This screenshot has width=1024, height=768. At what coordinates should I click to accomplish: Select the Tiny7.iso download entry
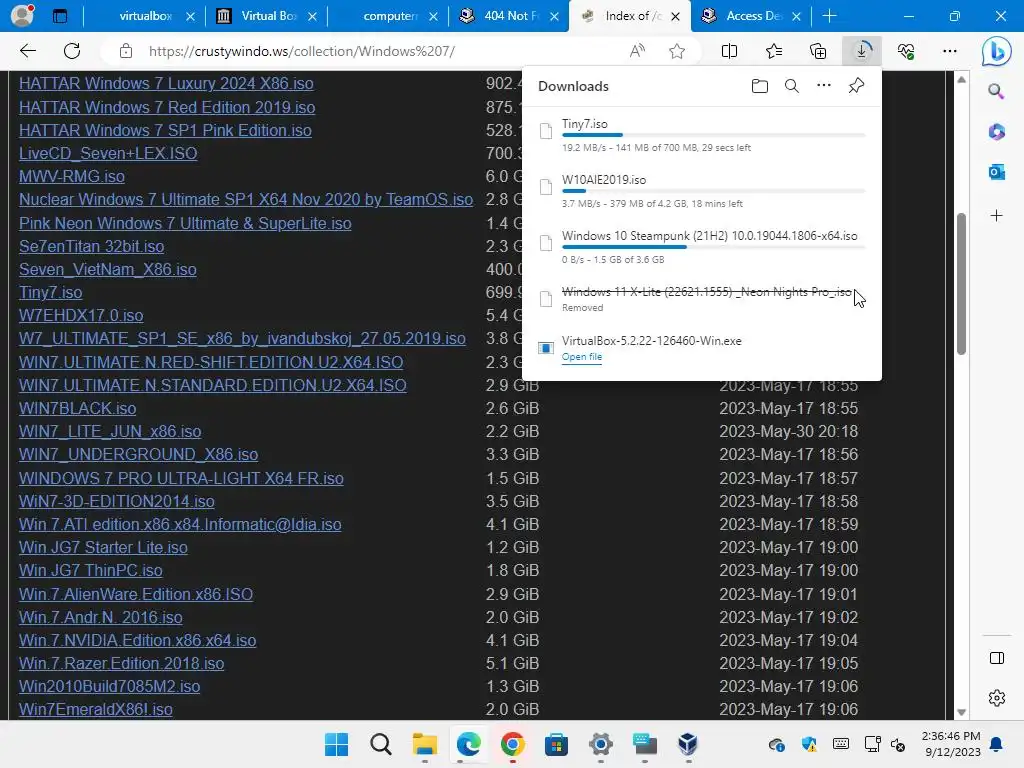coord(701,135)
